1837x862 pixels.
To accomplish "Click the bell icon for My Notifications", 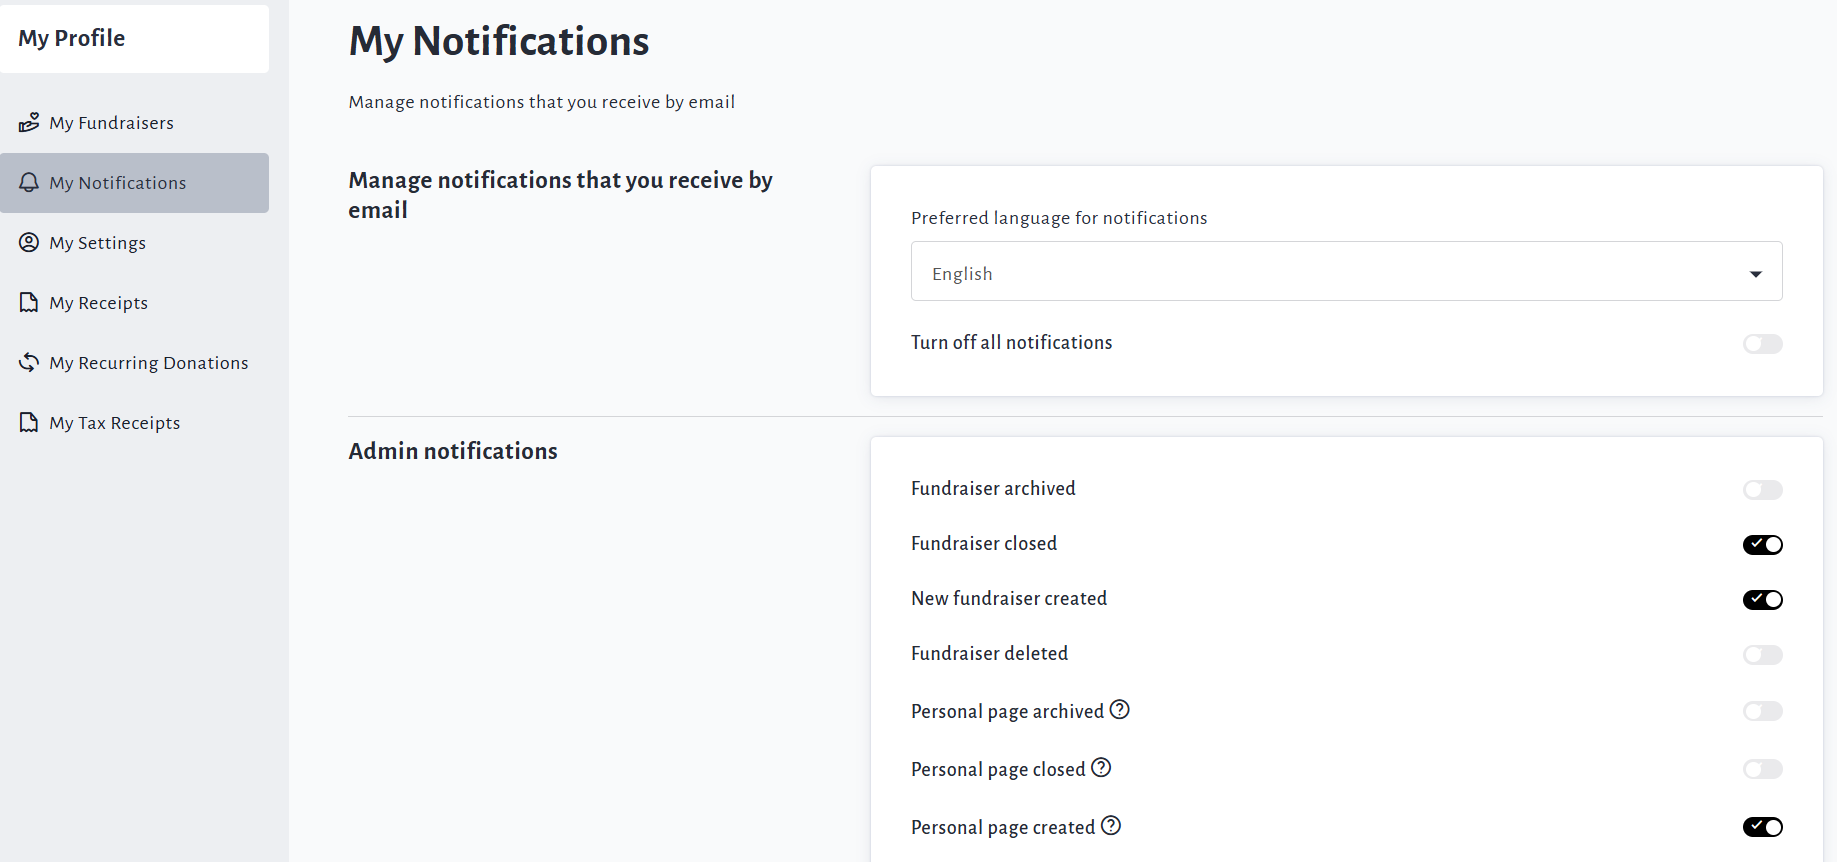I will [29, 183].
